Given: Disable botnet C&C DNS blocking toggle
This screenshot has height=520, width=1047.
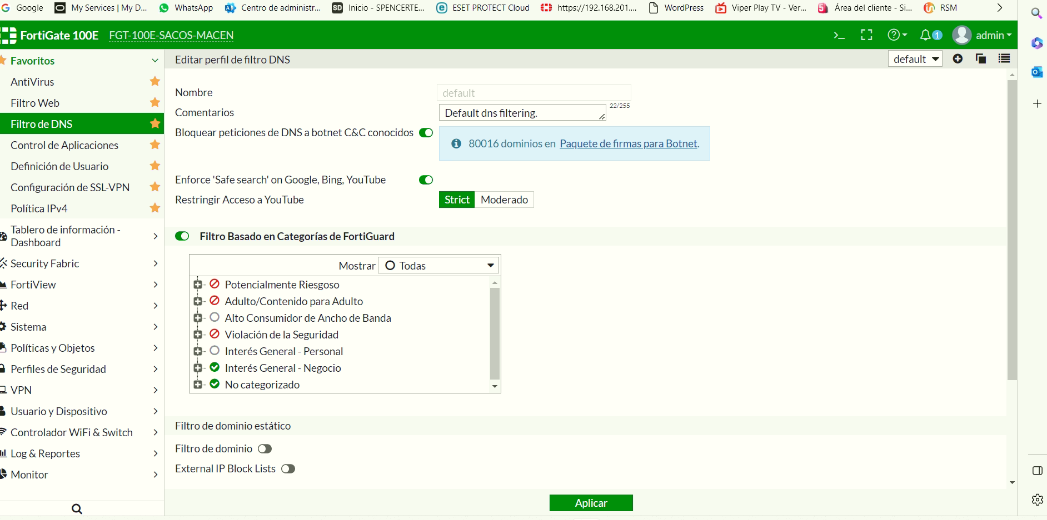Looking at the screenshot, I should click(426, 132).
